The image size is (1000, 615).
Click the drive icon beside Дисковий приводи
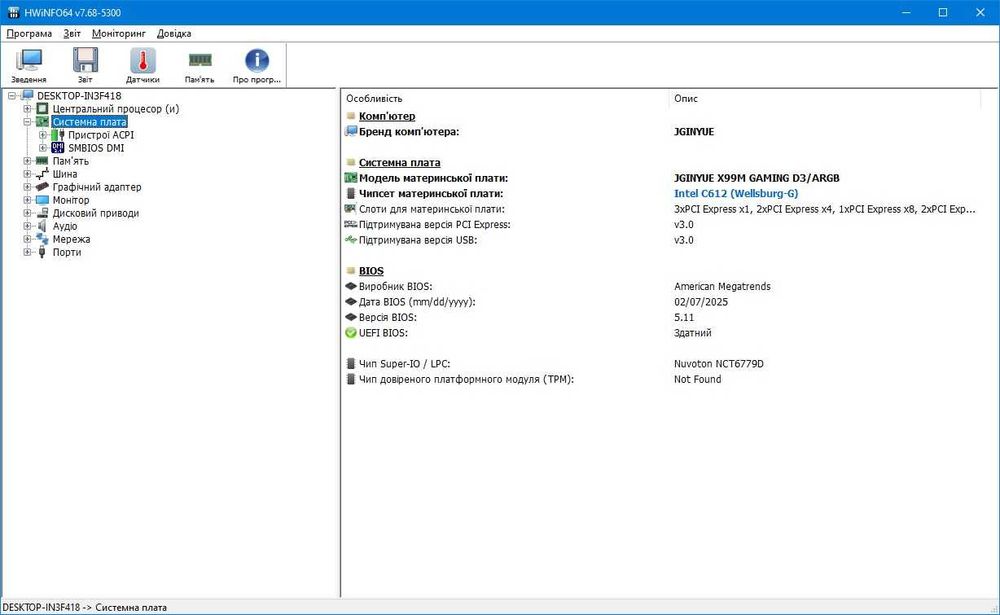tap(42, 213)
